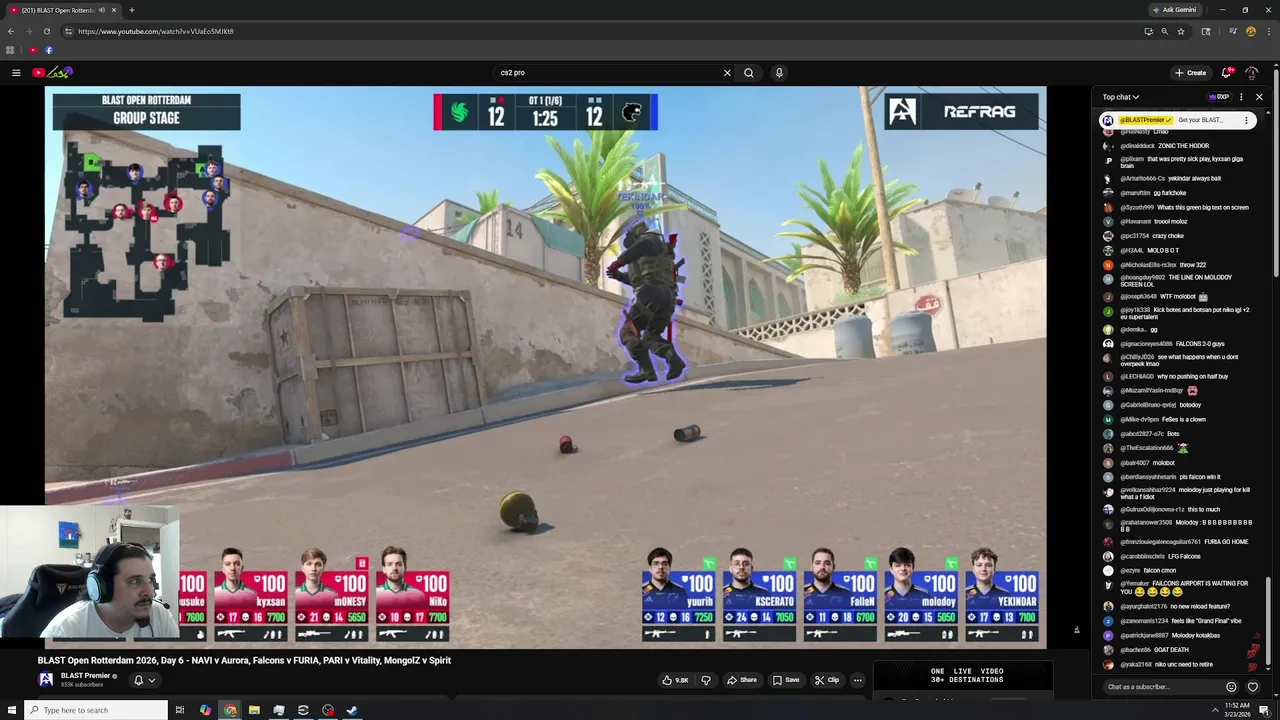Viewport: 1280px width, 720px height.
Task: Save the video to playlist
Action: point(786,680)
